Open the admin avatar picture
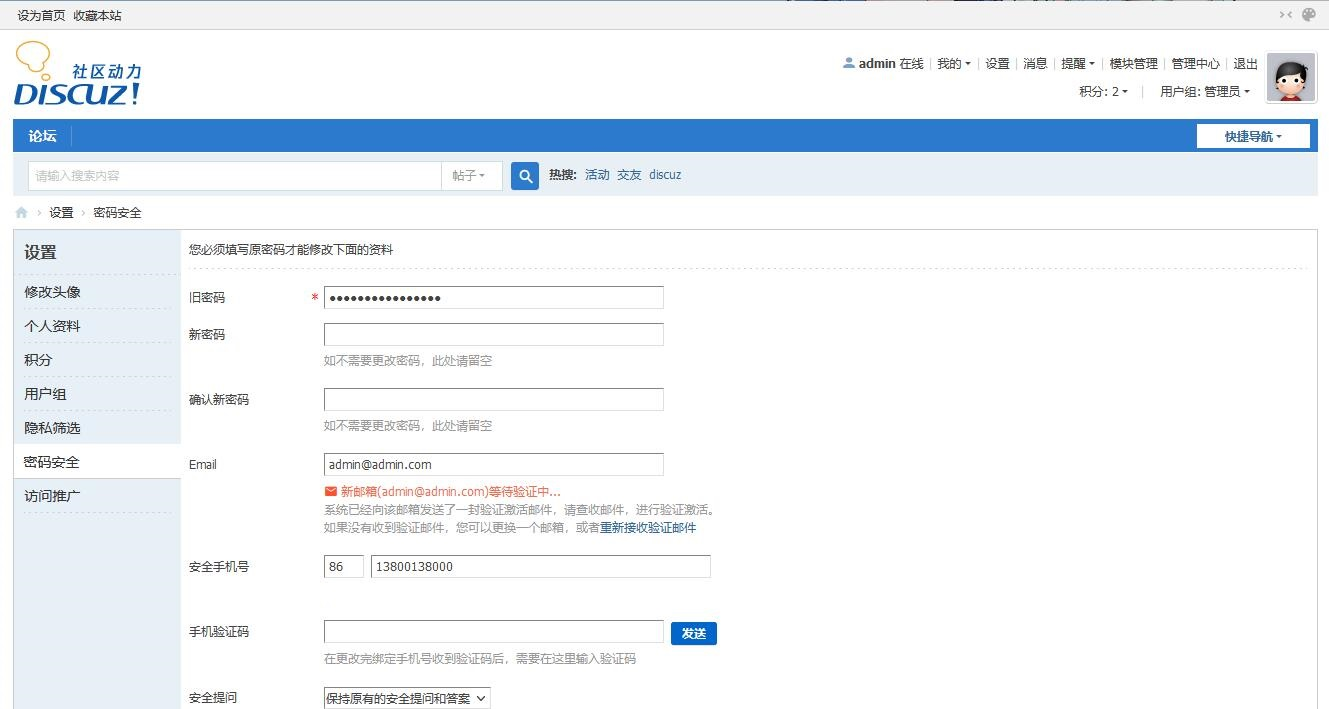The height and width of the screenshot is (709, 1329). click(x=1291, y=78)
